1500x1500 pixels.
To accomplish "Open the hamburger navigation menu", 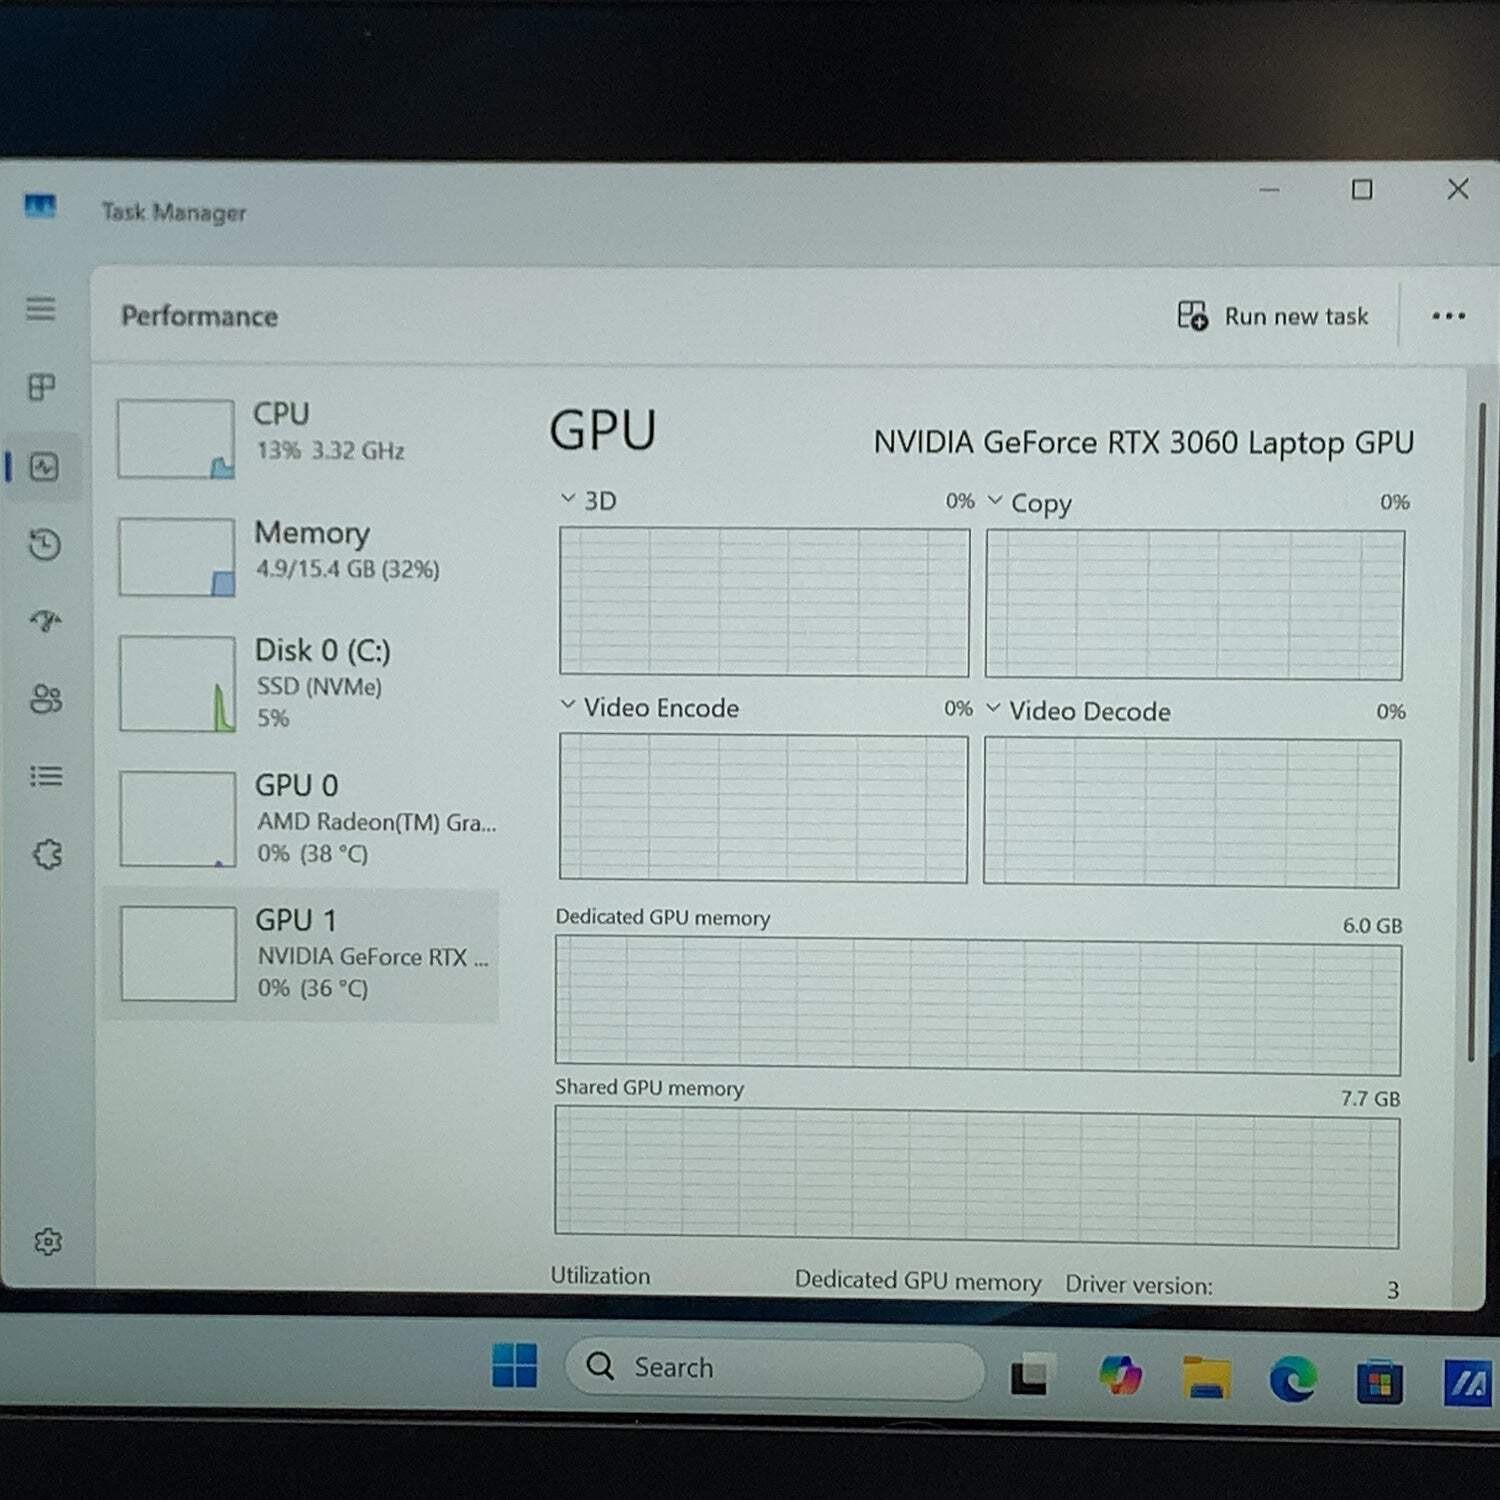I will click(x=41, y=308).
